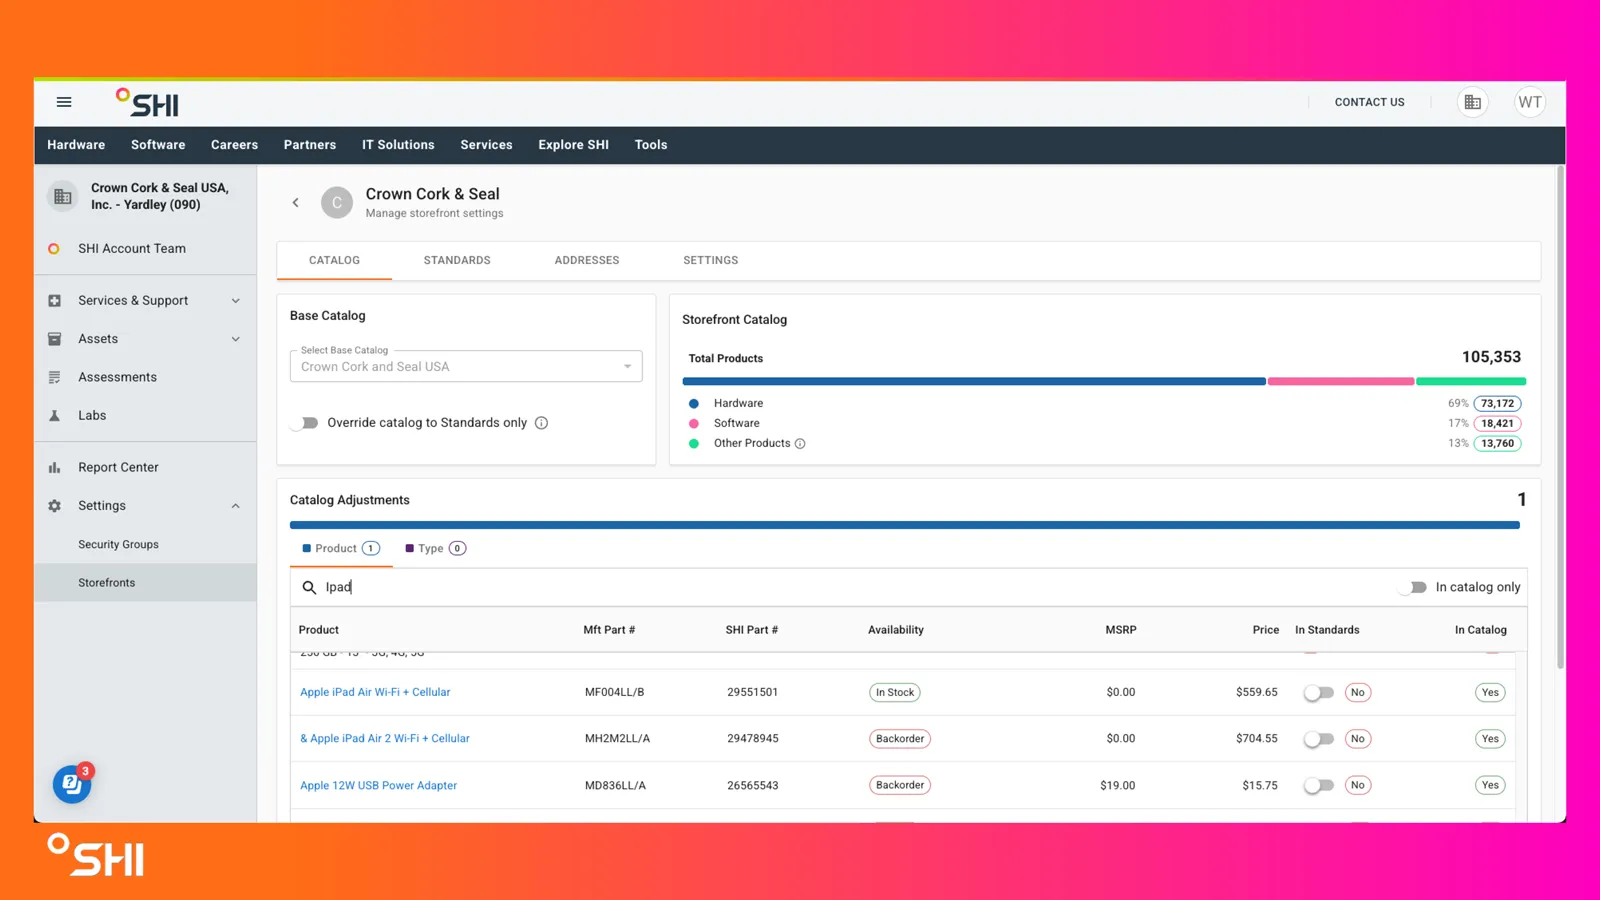Toggle Override catalog to Standards only
The height and width of the screenshot is (900, 1600).
[305, 423]
